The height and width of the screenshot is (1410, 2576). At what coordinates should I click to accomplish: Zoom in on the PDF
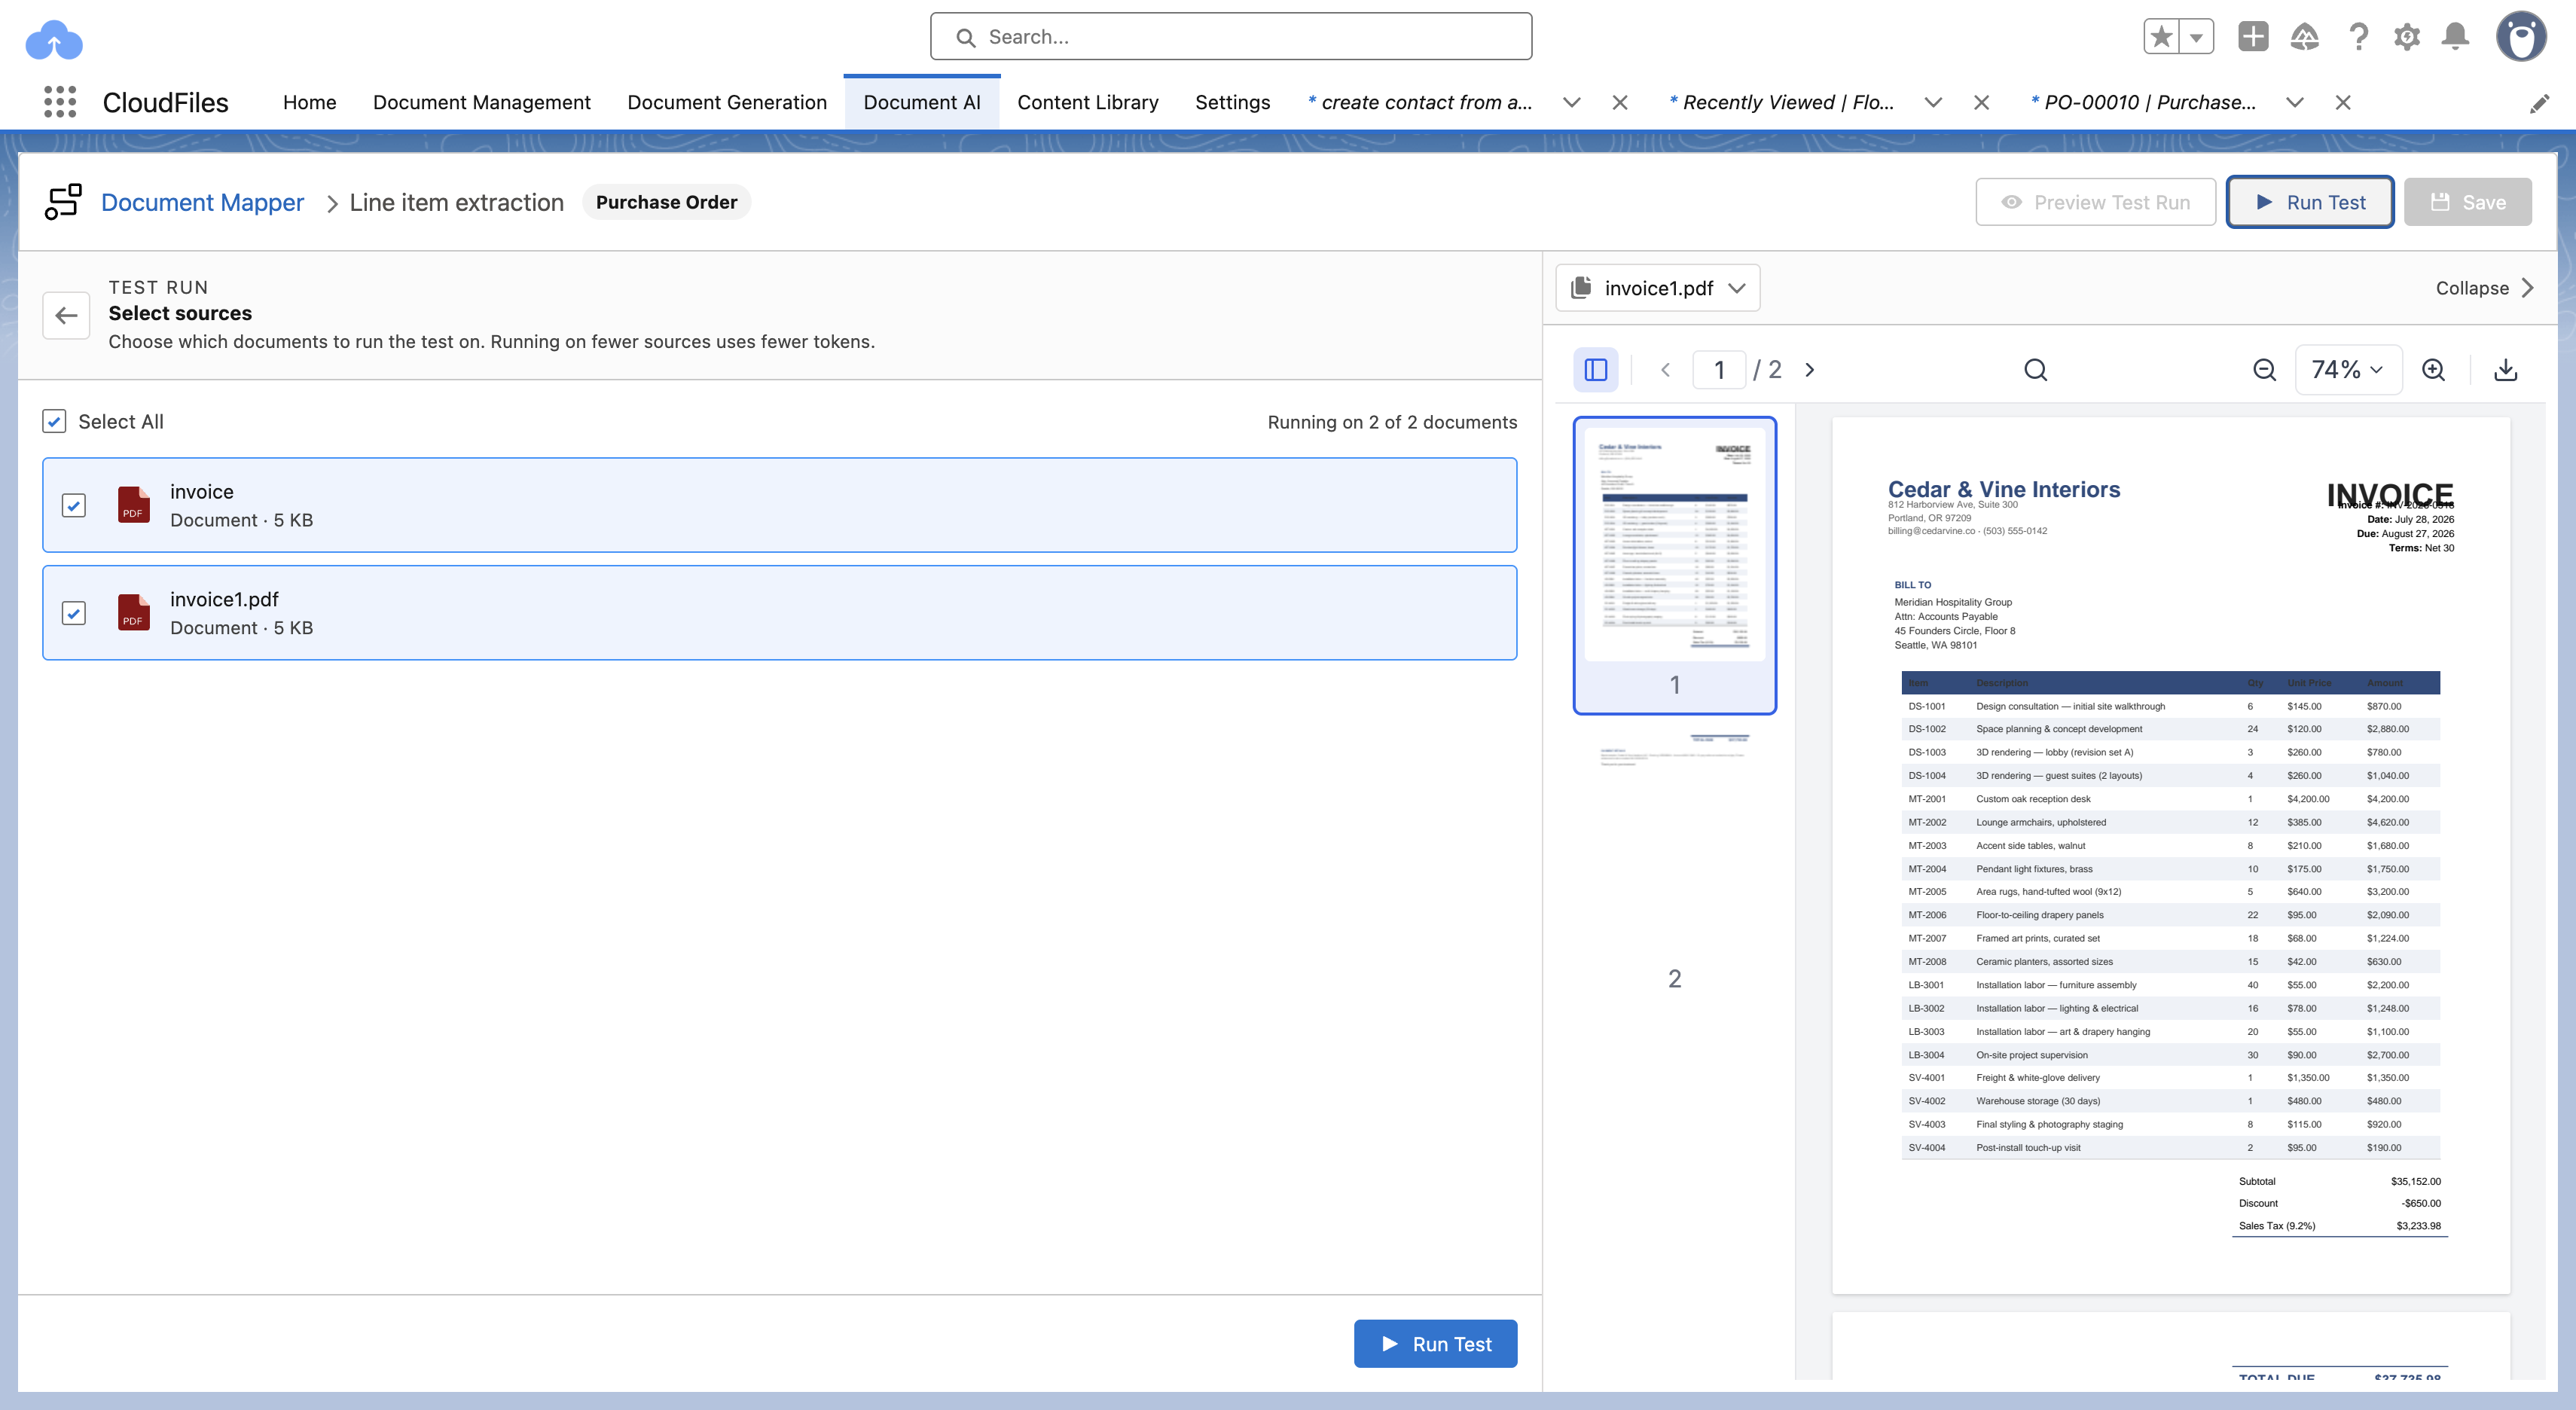(x=2433, y=370)
